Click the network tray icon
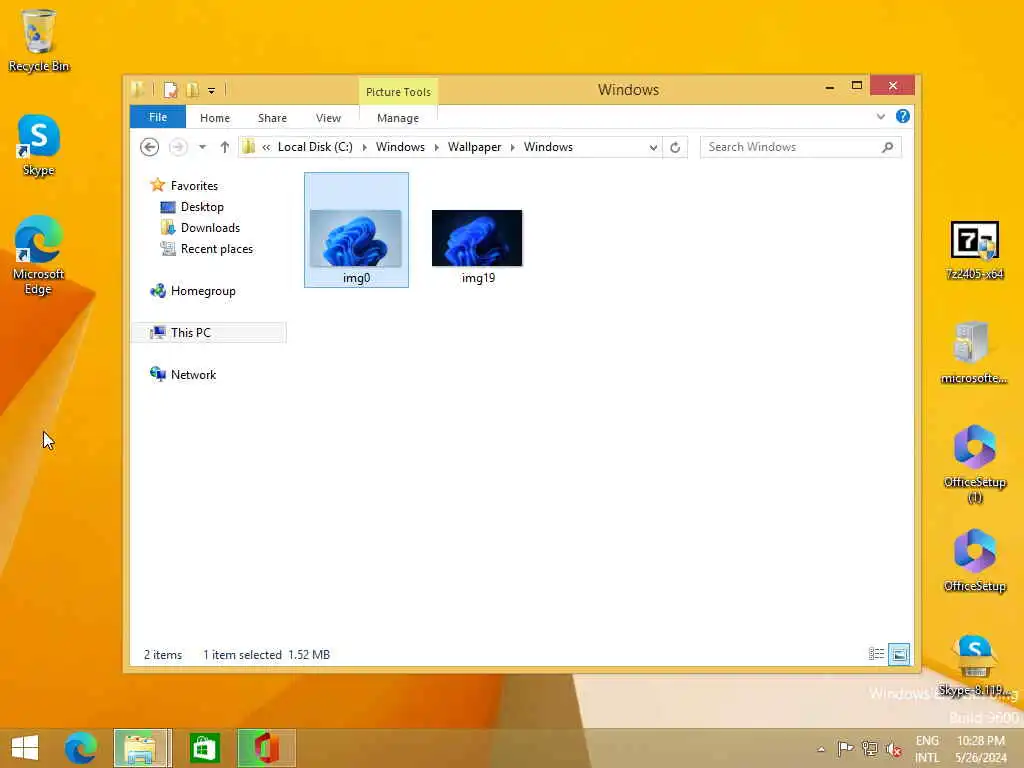Viewport: 1024px width, 768px height. 869,748
